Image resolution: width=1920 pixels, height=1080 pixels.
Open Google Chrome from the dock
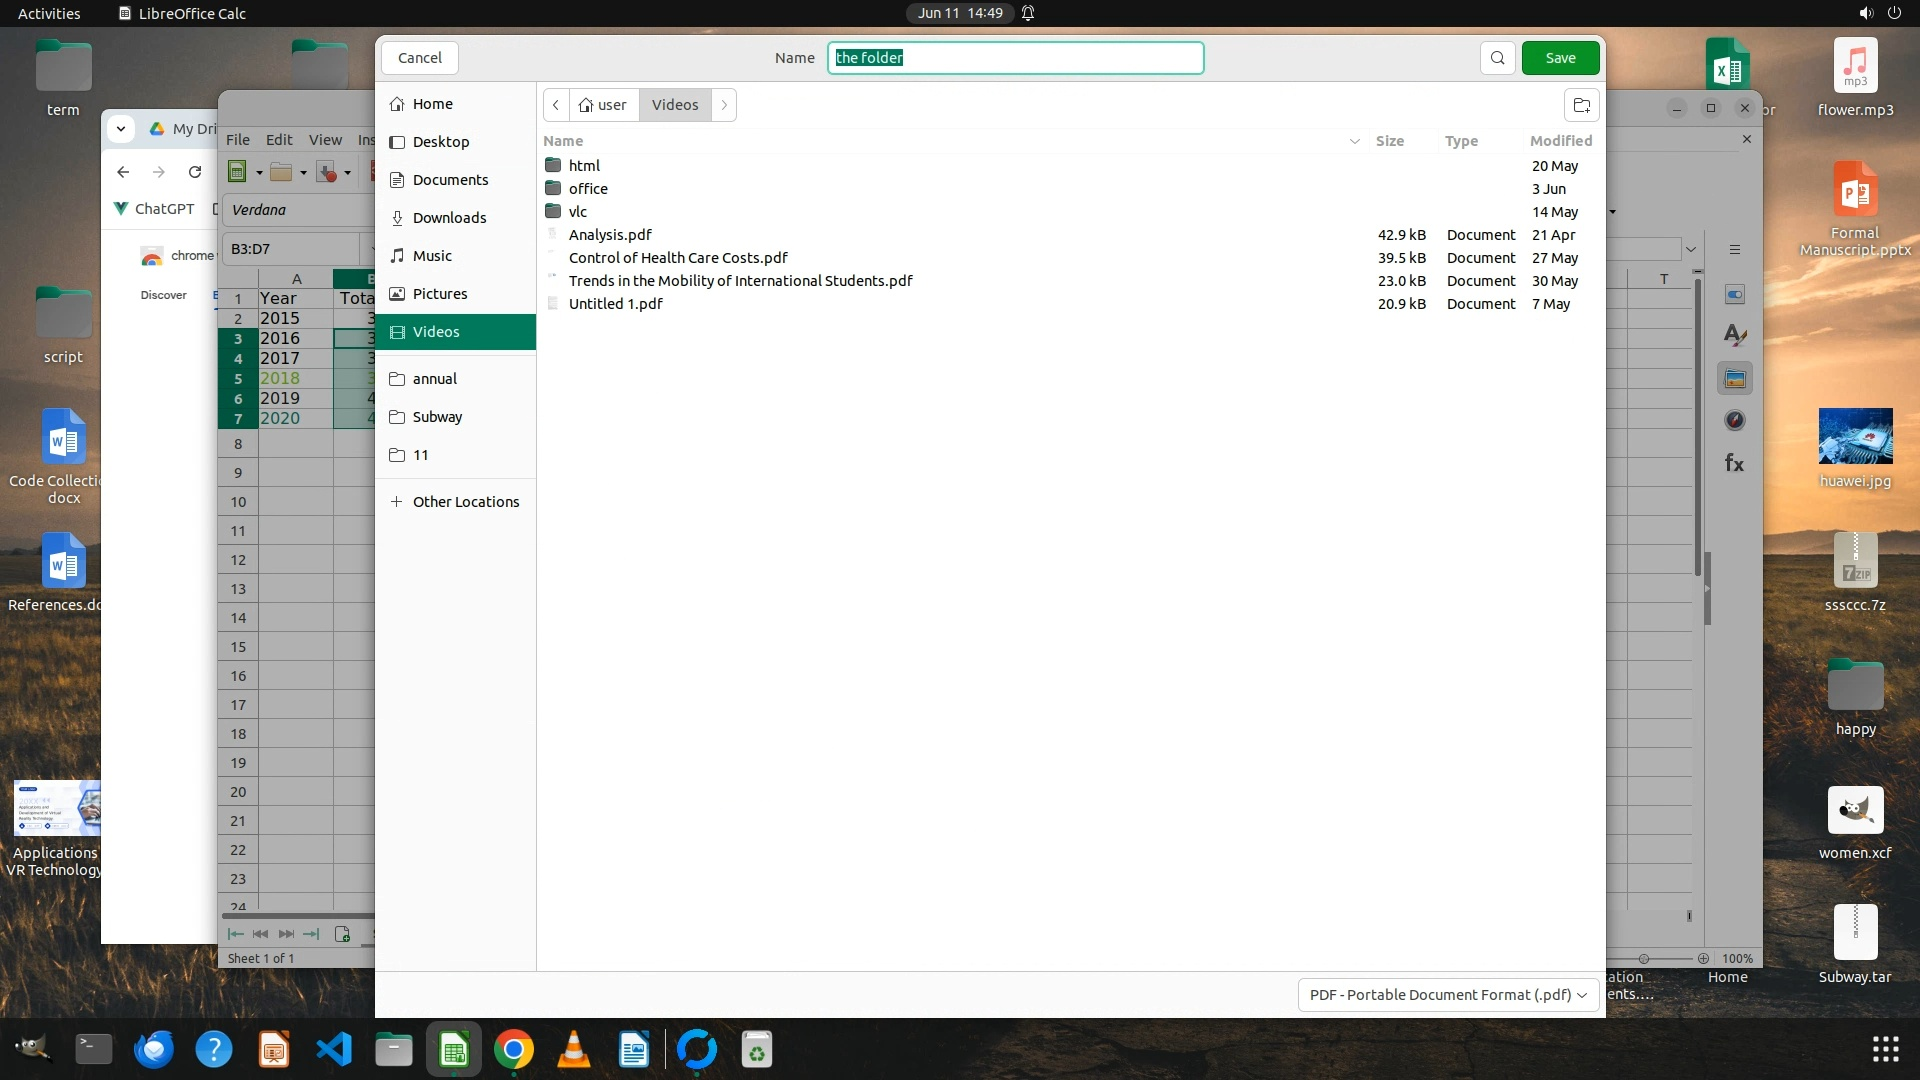click(514, 1049)
